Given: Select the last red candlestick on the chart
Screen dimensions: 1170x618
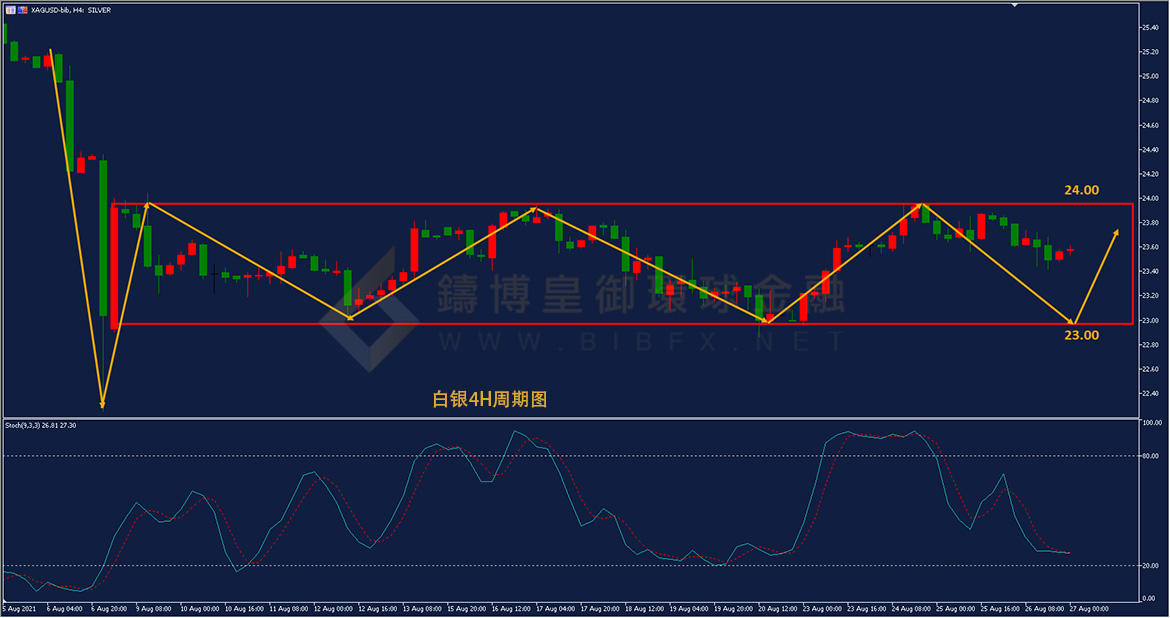Looking at the screenshot, I should 1070,250.
